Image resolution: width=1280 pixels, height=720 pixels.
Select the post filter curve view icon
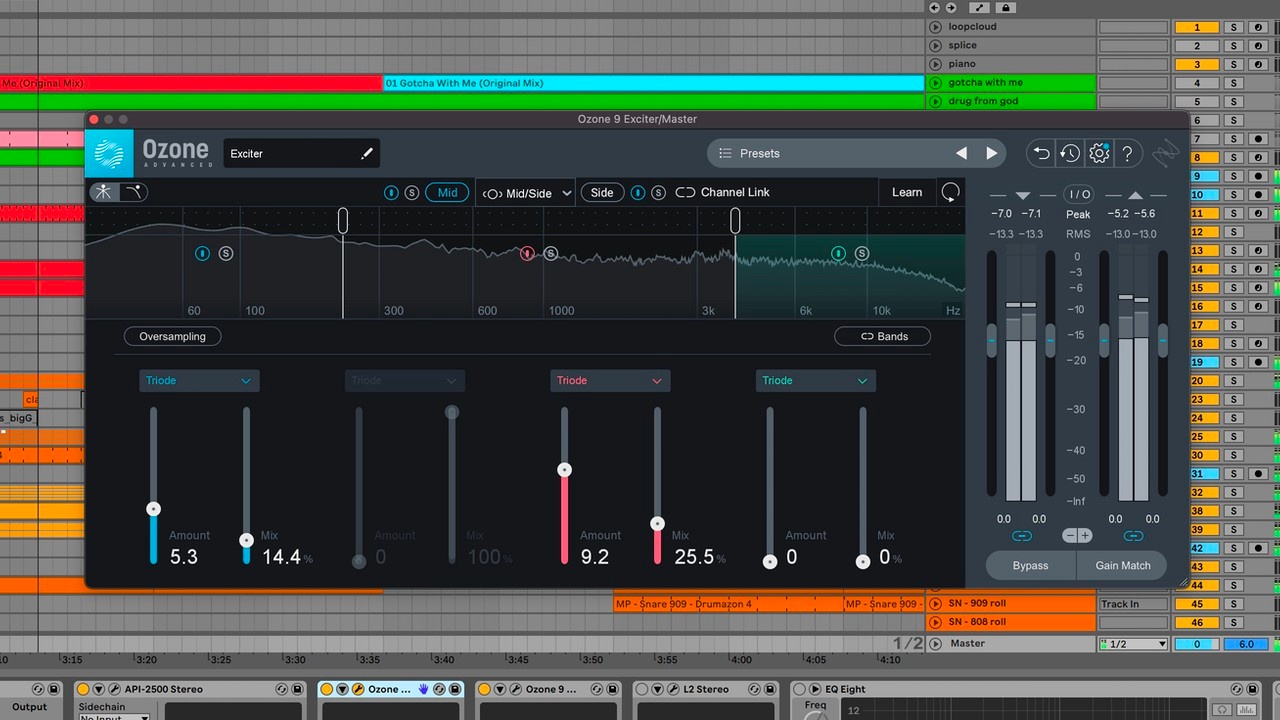[133, 192]
